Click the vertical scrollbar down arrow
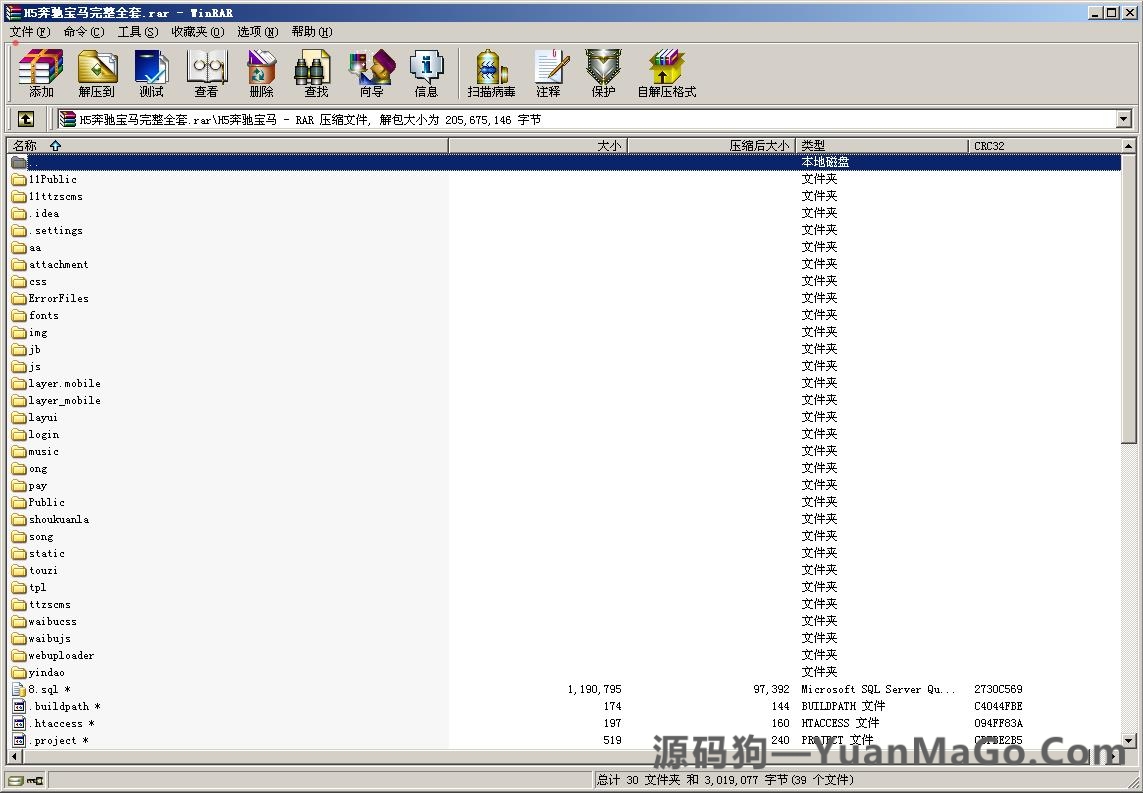Image resolution: width=1143 pixels, height=793 pixels. [x=1128, y=741]
